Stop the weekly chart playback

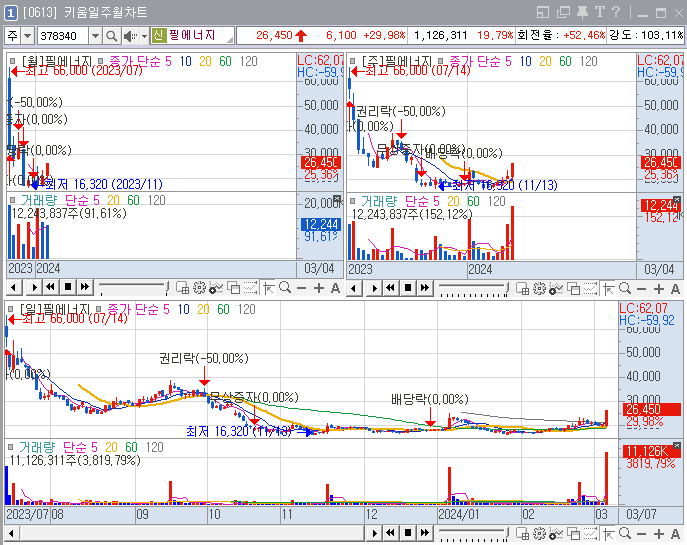click(x=407, y=287)
